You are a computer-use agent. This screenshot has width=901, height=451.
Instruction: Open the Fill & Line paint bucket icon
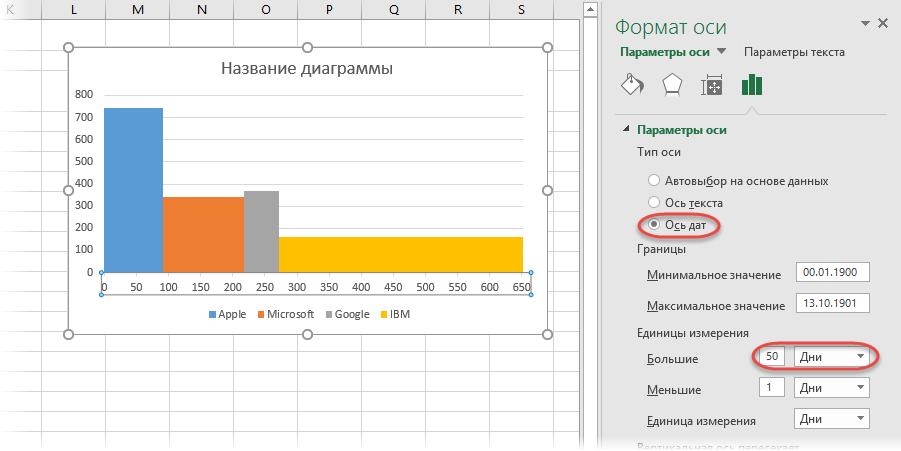633,84
